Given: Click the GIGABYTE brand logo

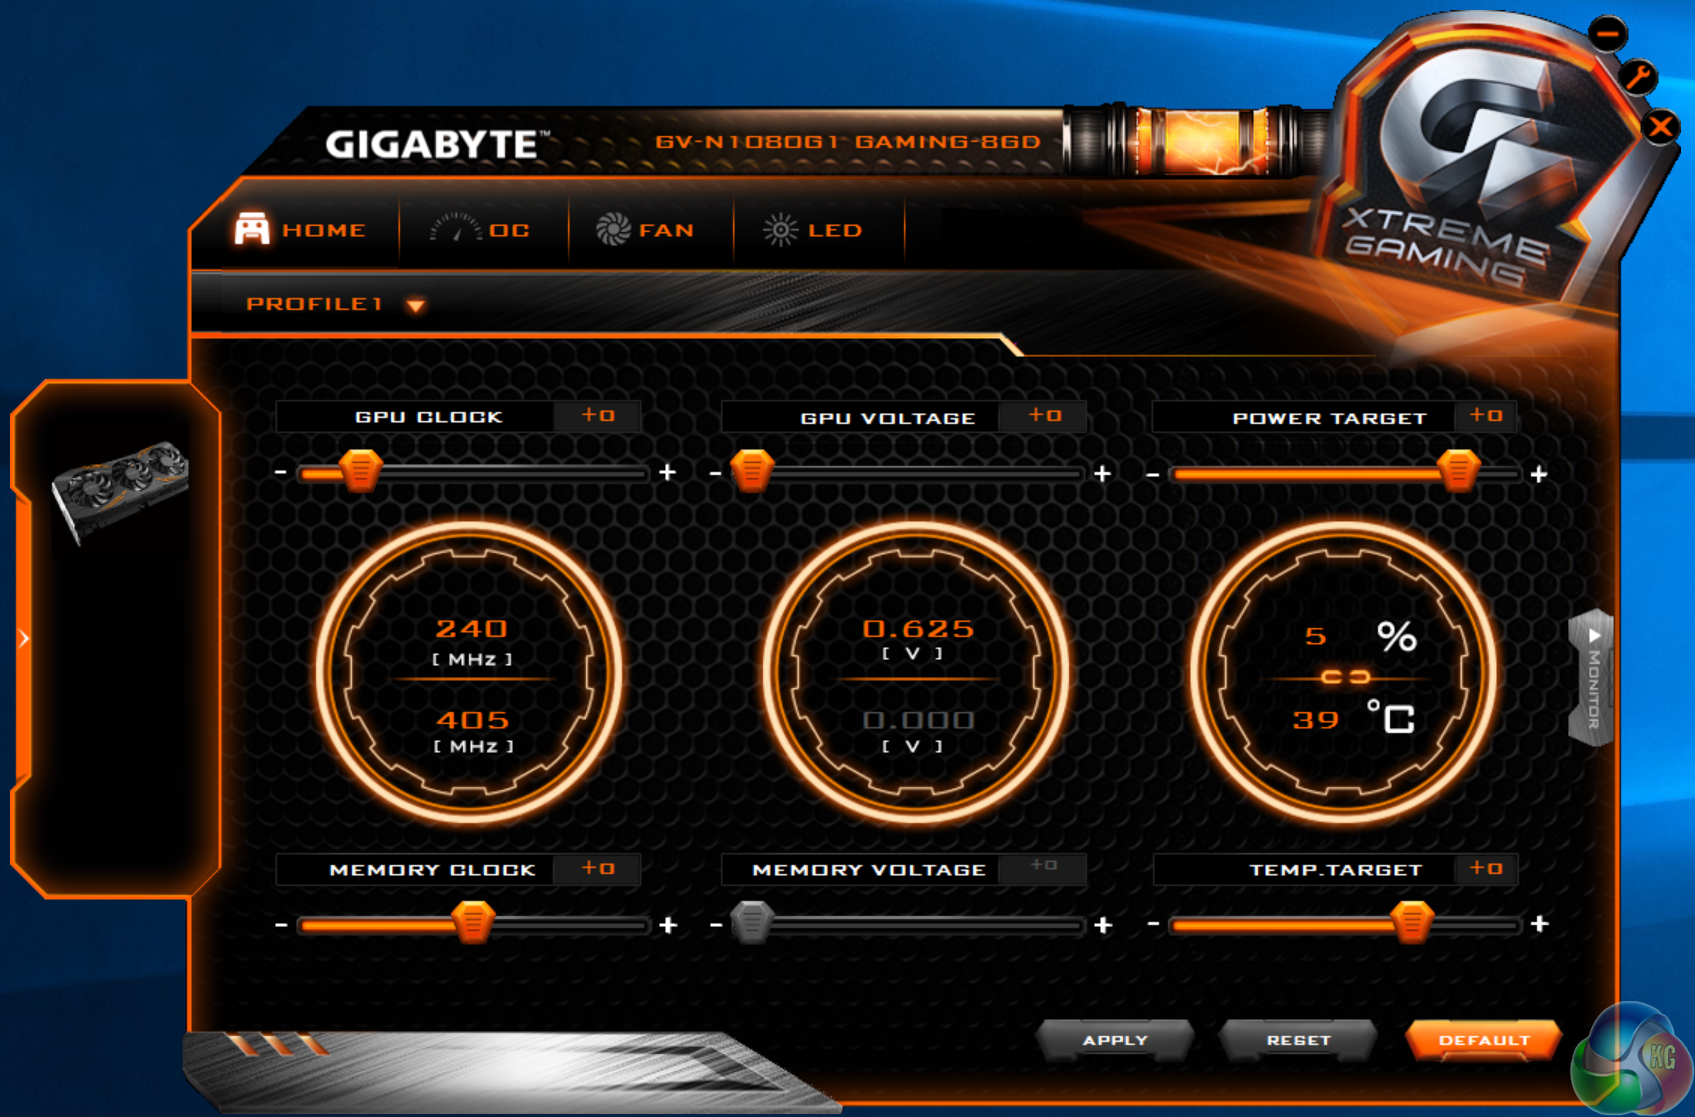Looking at the screenshot, I should [x=437, y=145].
